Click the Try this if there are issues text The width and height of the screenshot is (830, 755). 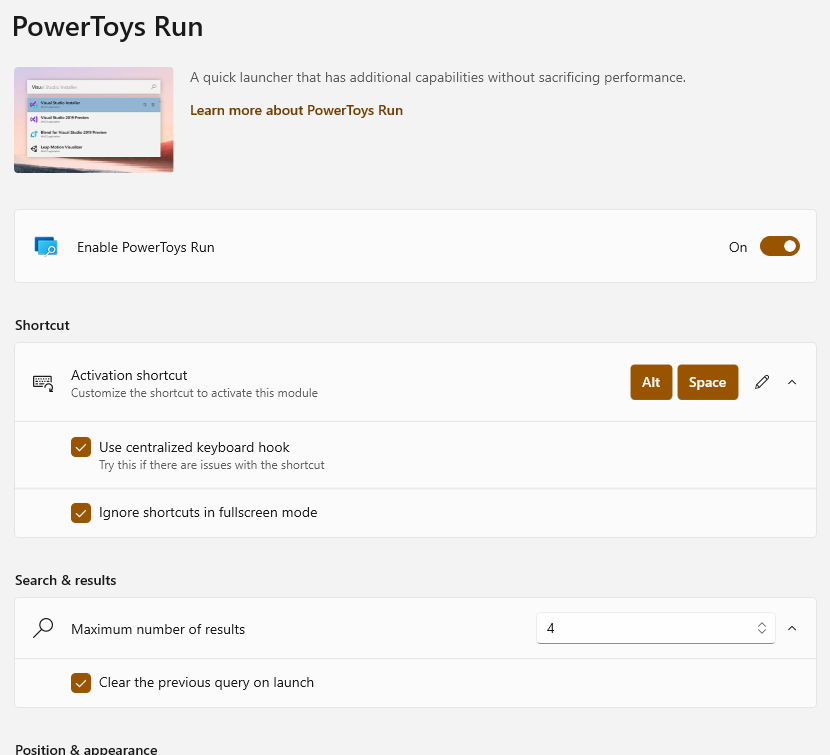tap(212, 465)
